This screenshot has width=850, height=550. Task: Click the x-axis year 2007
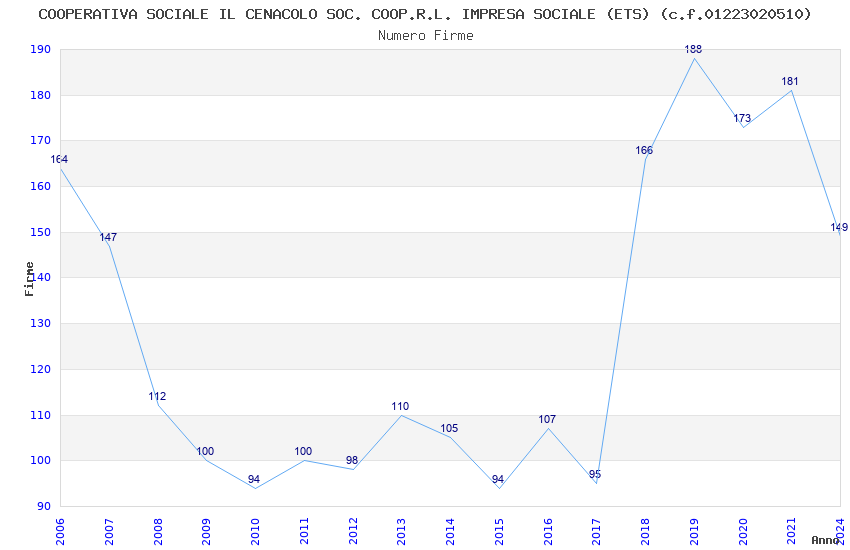108,532
